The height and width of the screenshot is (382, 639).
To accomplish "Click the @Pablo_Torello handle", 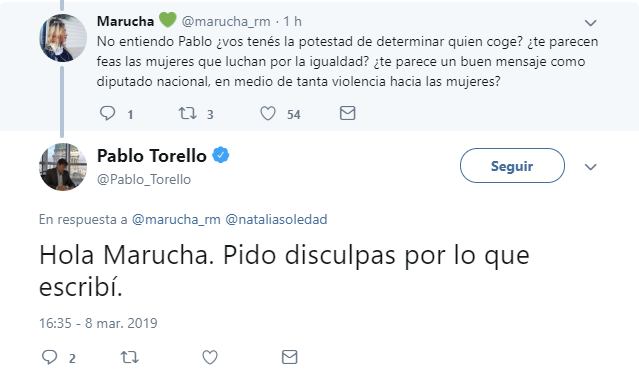I will click(144, 179).
